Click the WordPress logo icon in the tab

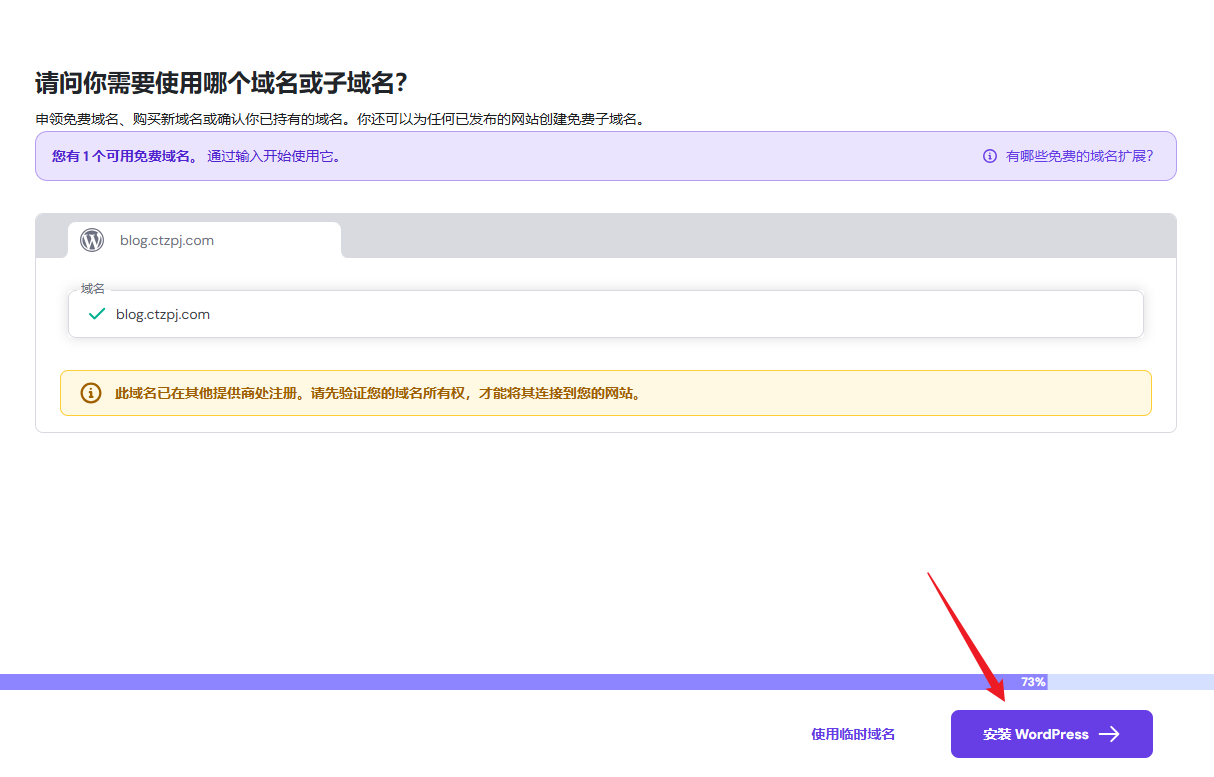[92, 240]
